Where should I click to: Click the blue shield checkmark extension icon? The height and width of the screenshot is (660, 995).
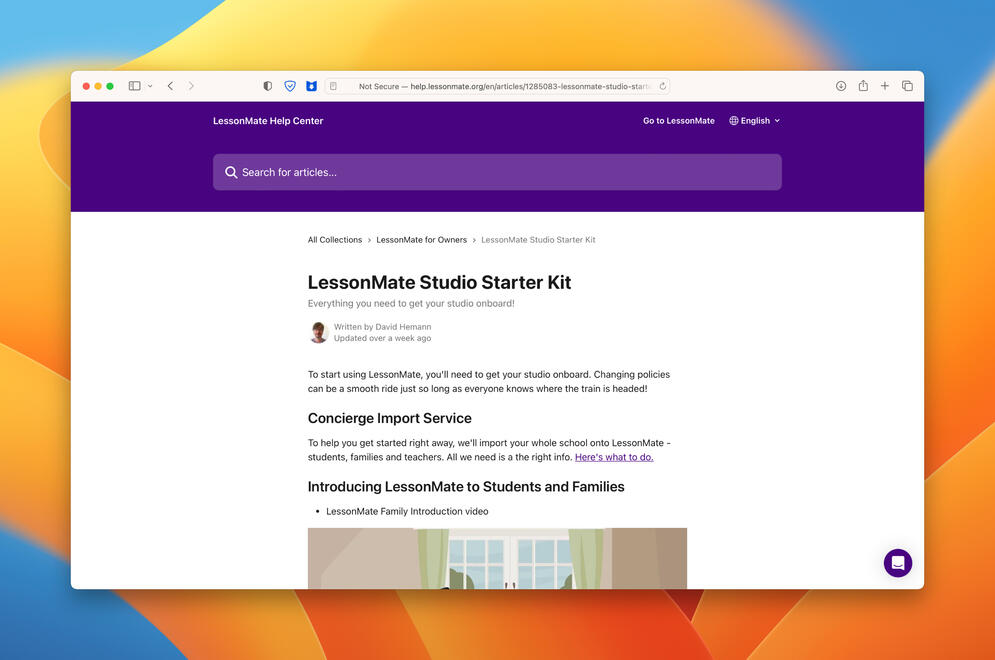click(x=290, y=86)
